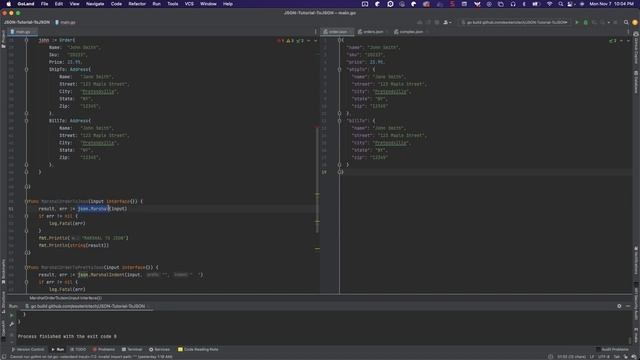Open the Version Control tool window
Screen dimensions: 640x360
(x=28, y=349)
